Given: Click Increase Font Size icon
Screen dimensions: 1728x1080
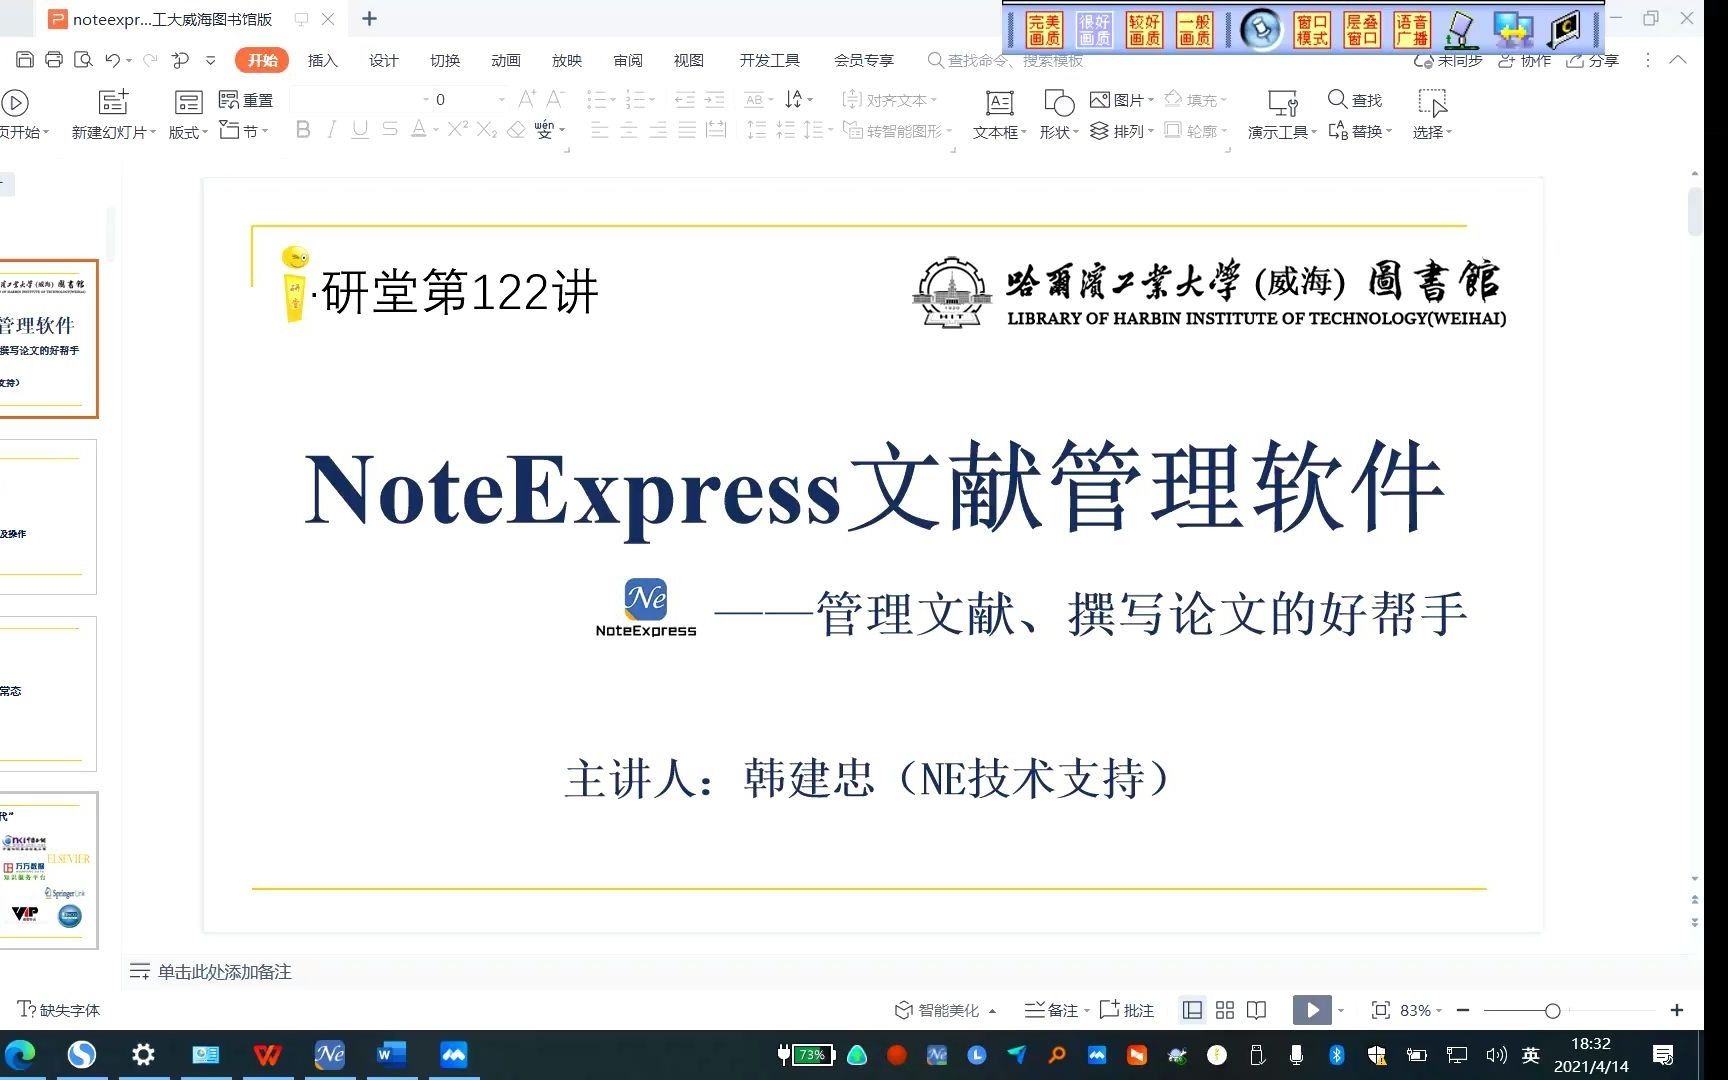Looking at the screenshot, I should point(527,99).
